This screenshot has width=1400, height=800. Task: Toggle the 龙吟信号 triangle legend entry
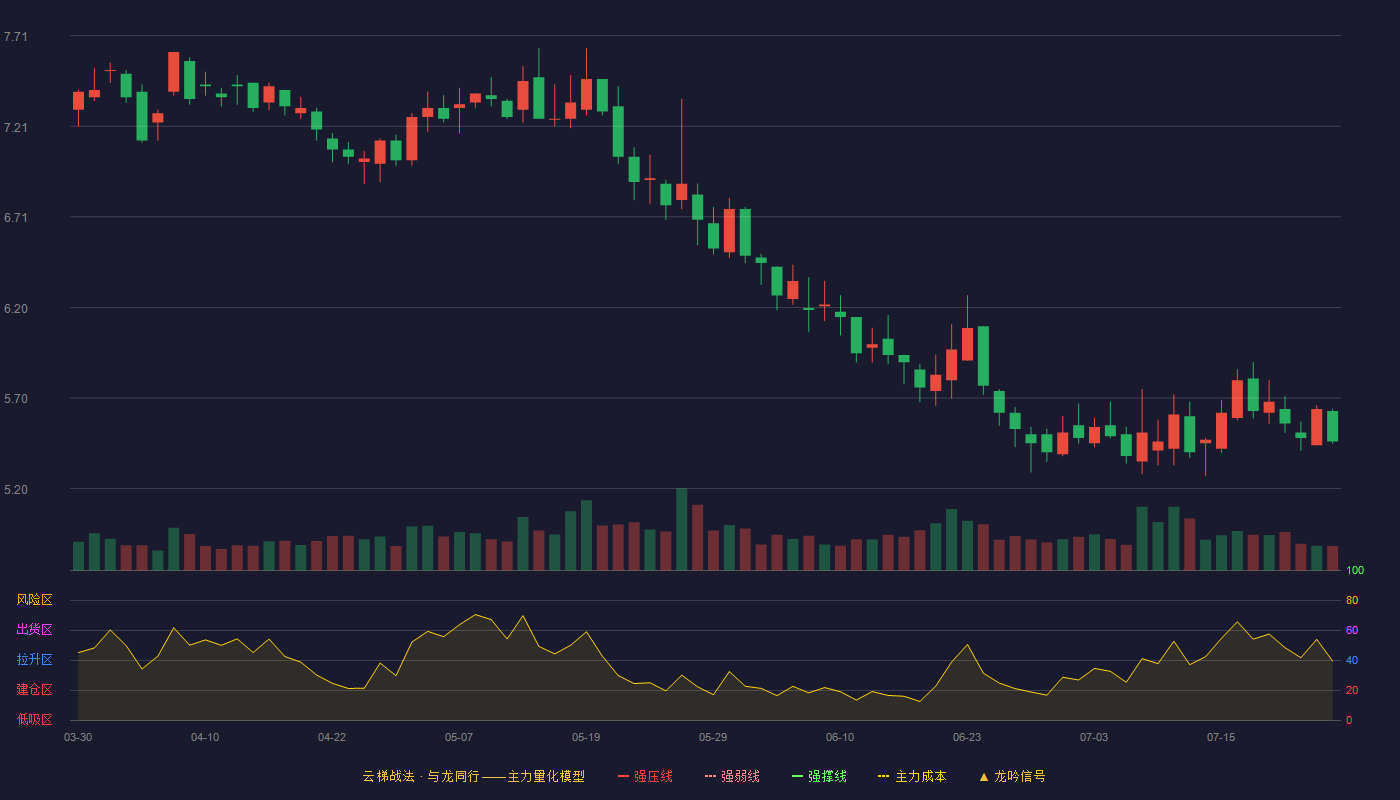pyautogui.click(x=1012, y=776)
